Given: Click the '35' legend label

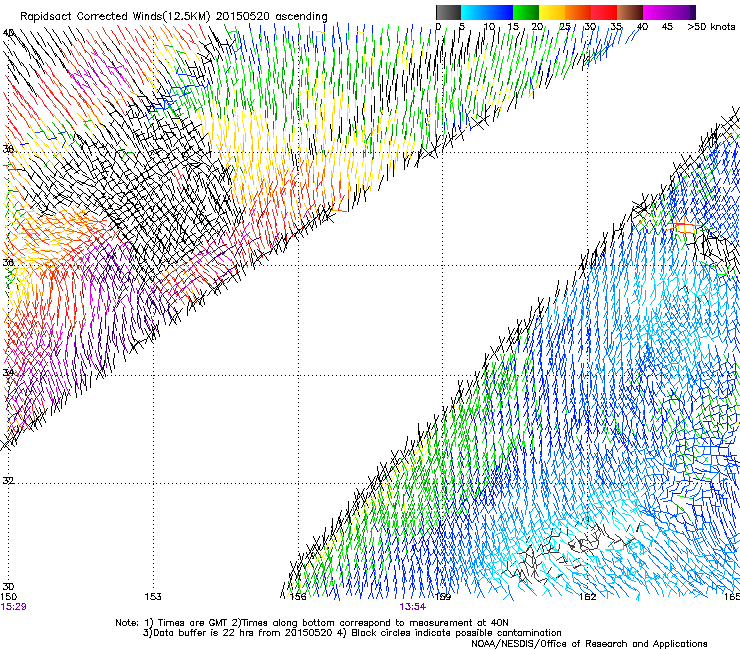Looking at the screenshot, I should tap(616, 27).
